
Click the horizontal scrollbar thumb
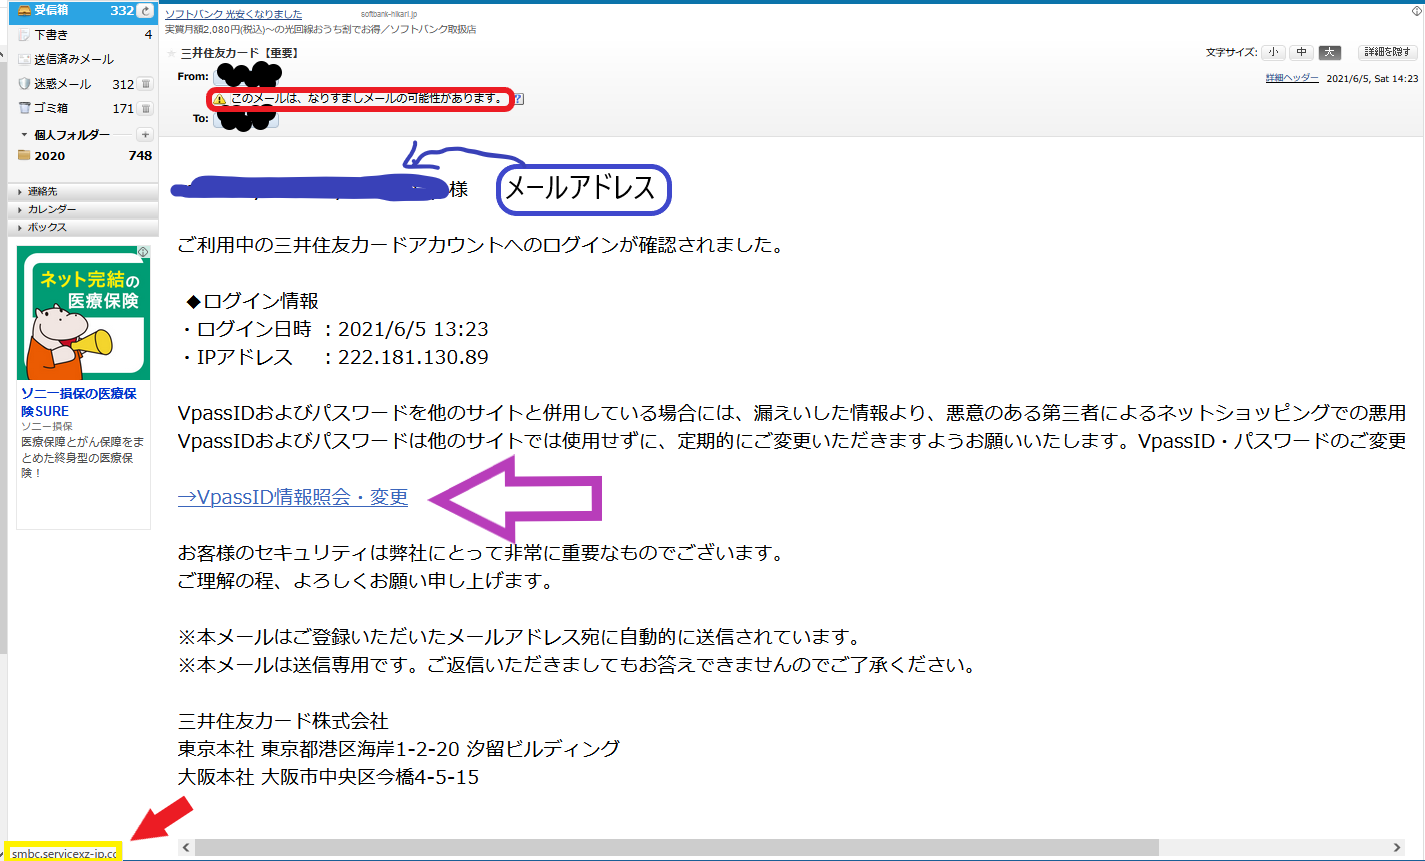pyautogui.click(x=676, y=847)
